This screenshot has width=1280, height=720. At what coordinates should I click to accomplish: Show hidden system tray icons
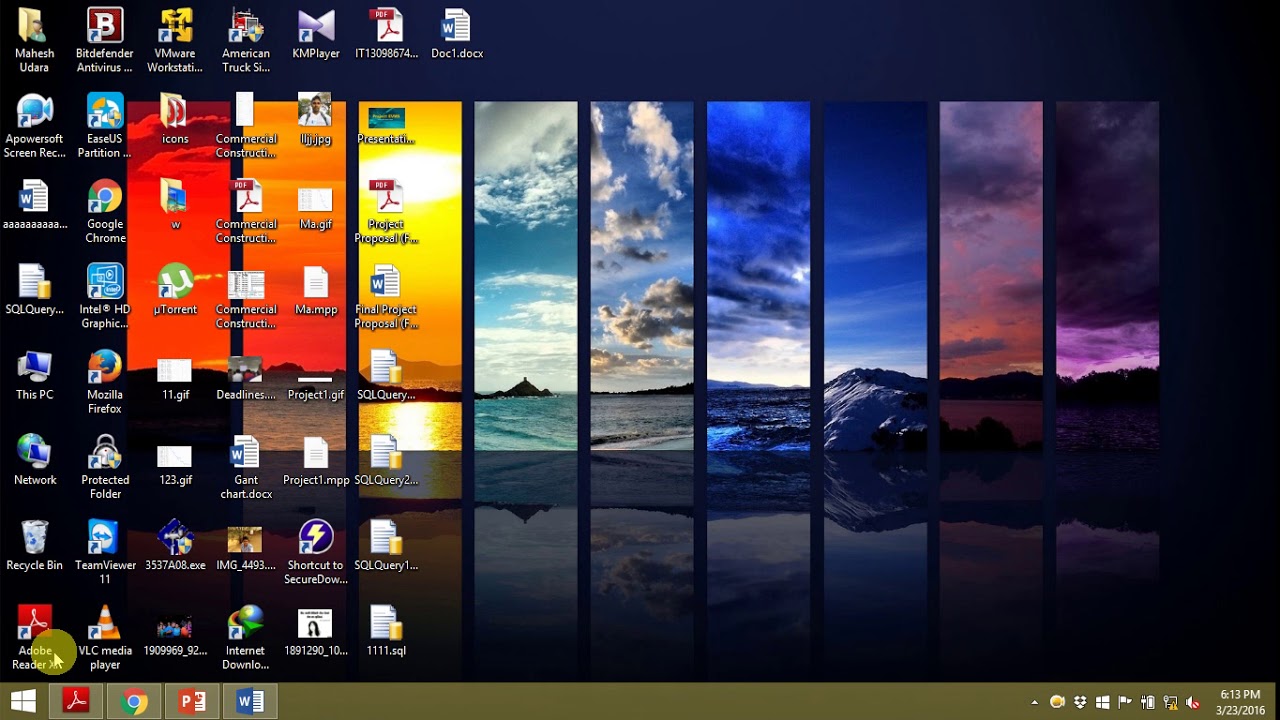[1034, 703]
